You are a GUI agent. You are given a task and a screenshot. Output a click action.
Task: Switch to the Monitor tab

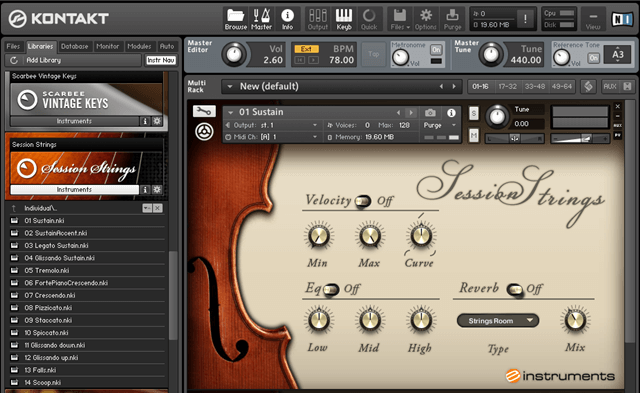[x=108, y=47]
